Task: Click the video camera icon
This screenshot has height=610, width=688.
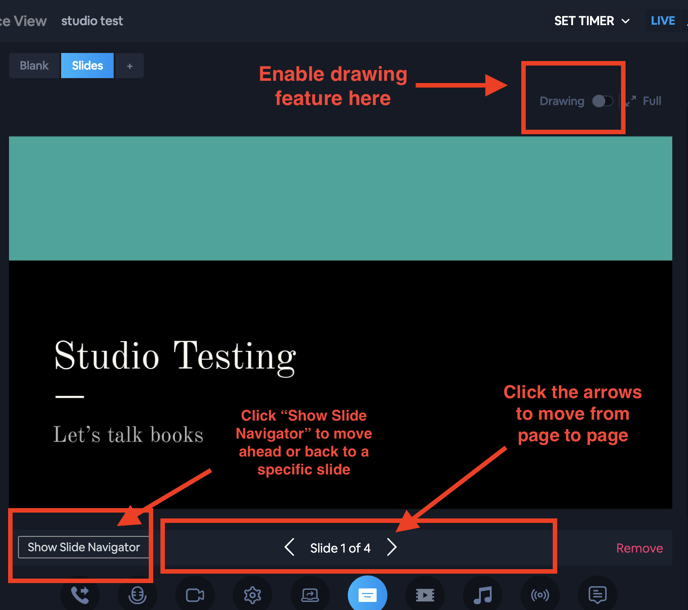Action: click(x=195, y=595)
